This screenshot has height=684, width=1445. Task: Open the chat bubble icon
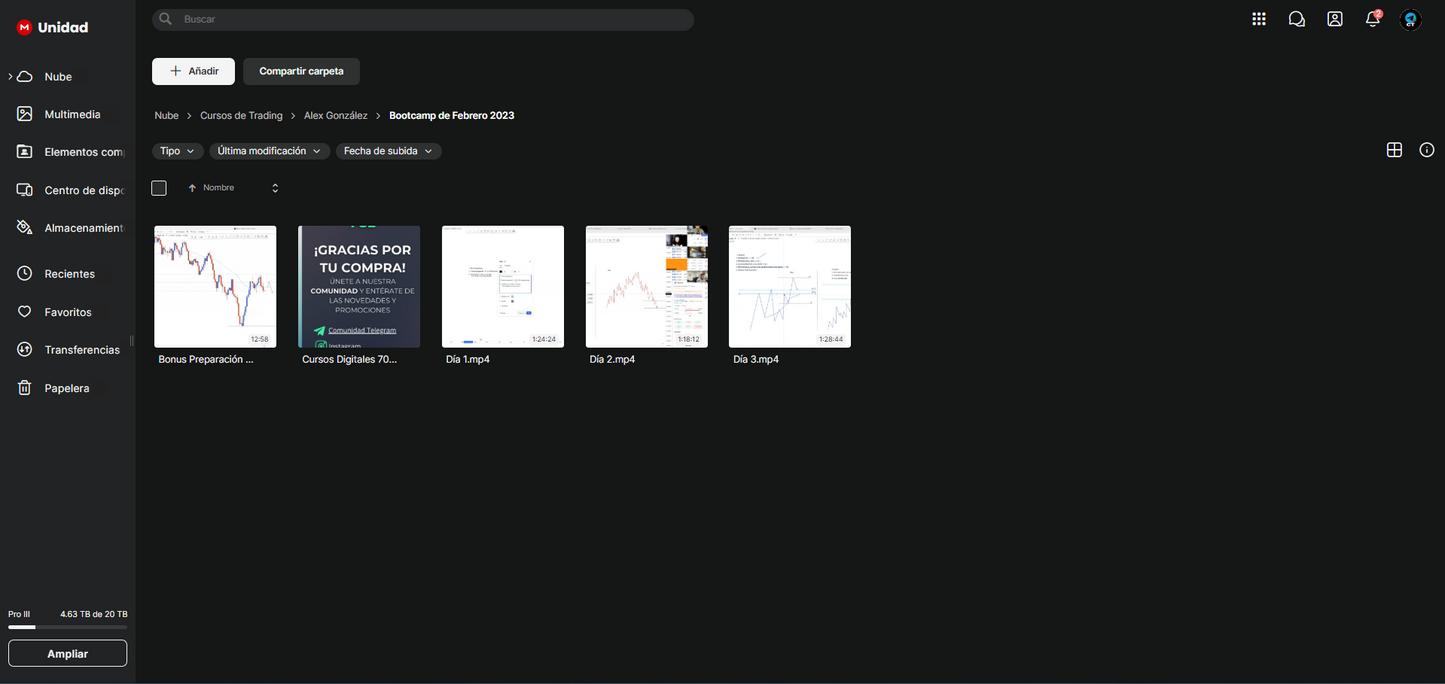click(x=1296, y=19)
